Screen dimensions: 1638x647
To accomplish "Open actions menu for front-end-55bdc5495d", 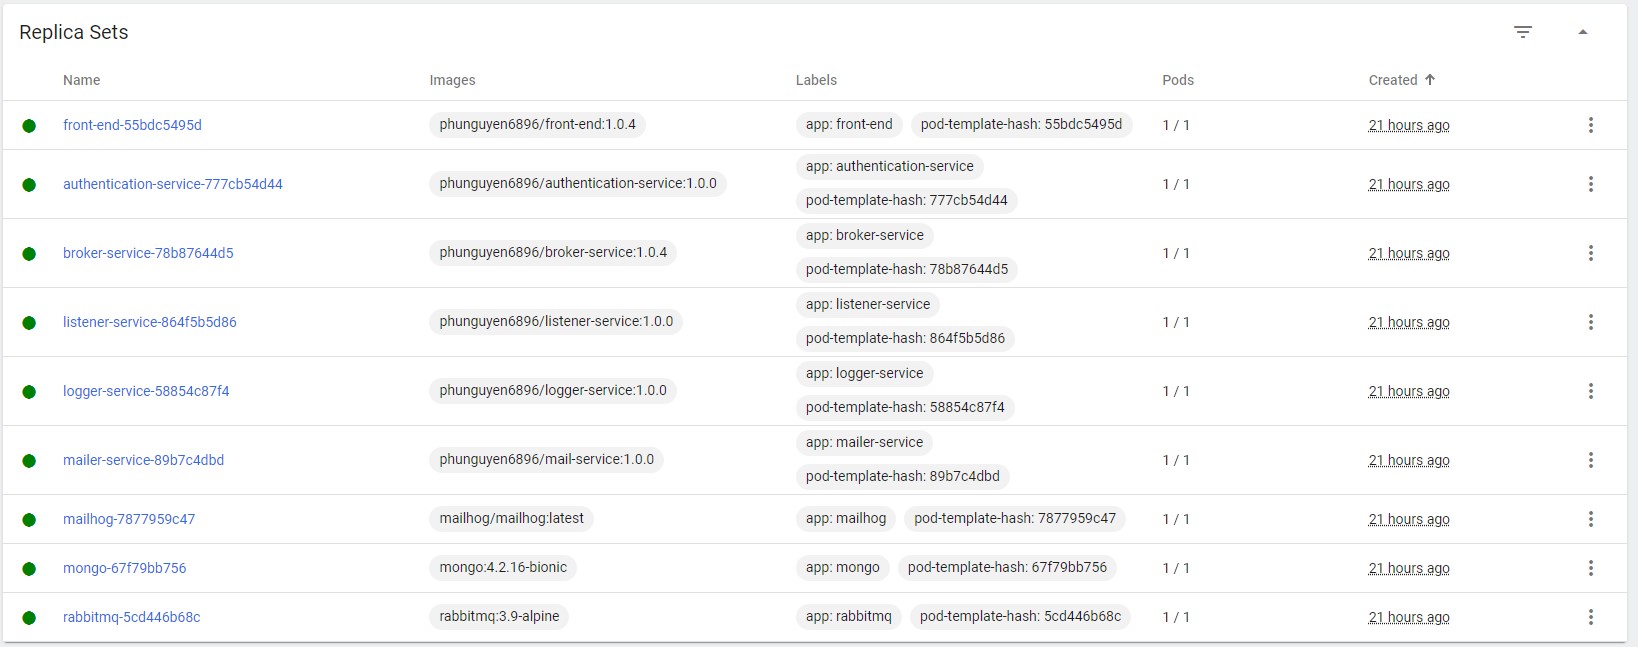I will (x=1590, y=125).
